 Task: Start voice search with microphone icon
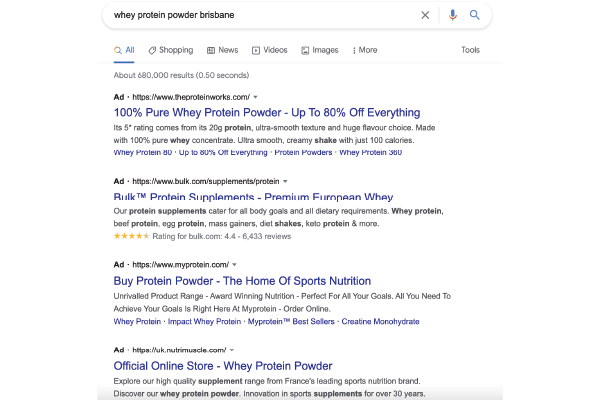[x=453, y=15]
